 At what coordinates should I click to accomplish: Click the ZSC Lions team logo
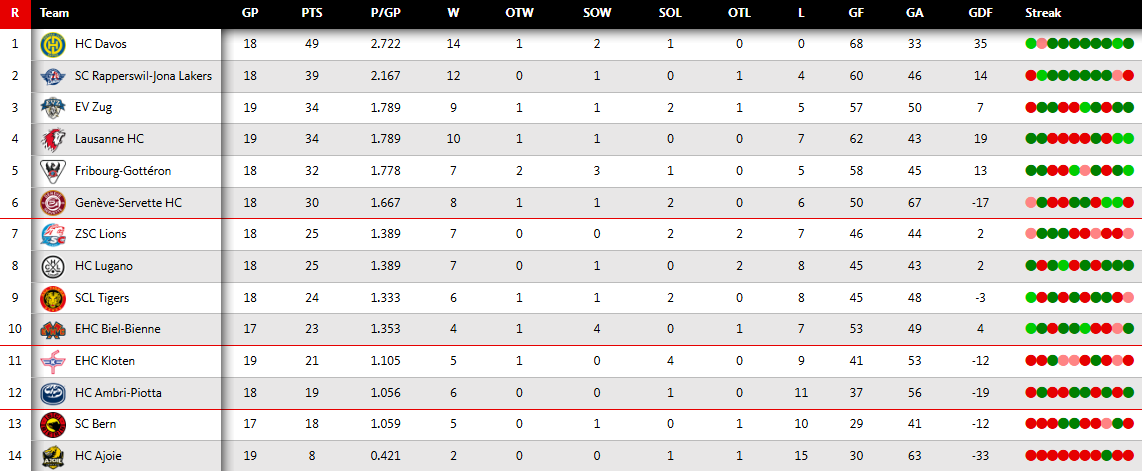[52, 234]
